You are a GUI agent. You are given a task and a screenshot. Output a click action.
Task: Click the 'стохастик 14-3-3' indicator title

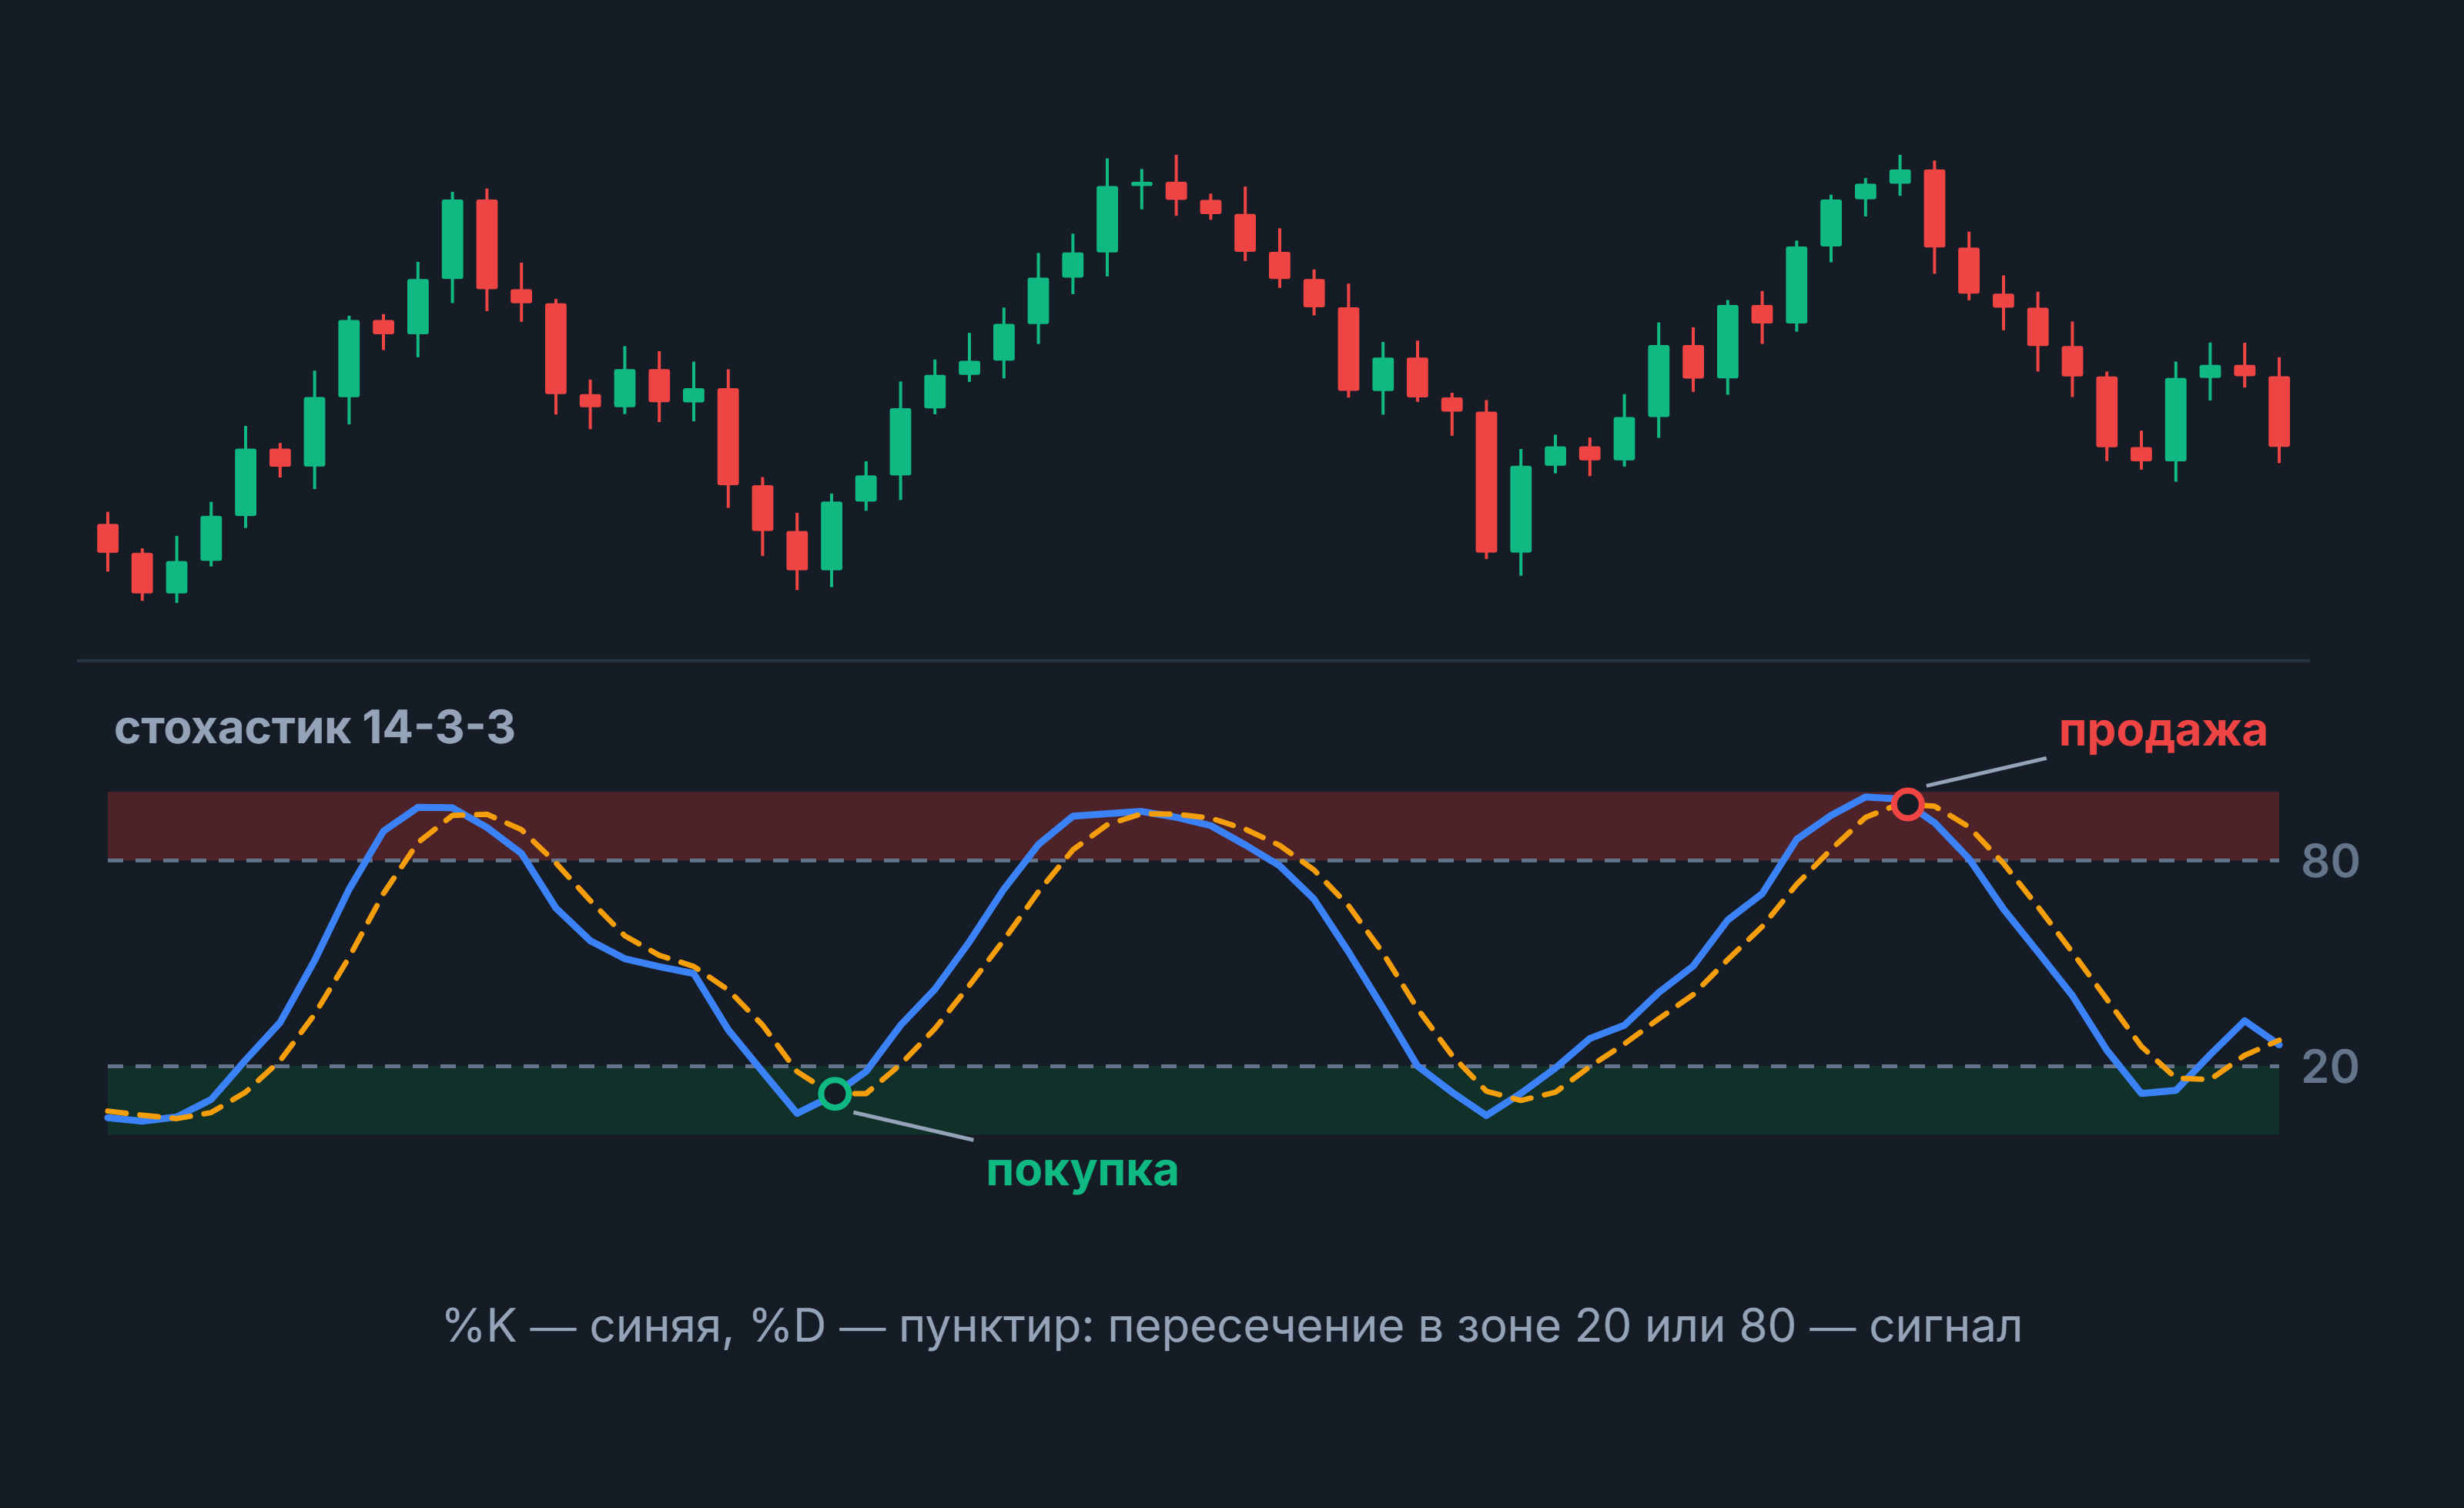coord(315,728)
